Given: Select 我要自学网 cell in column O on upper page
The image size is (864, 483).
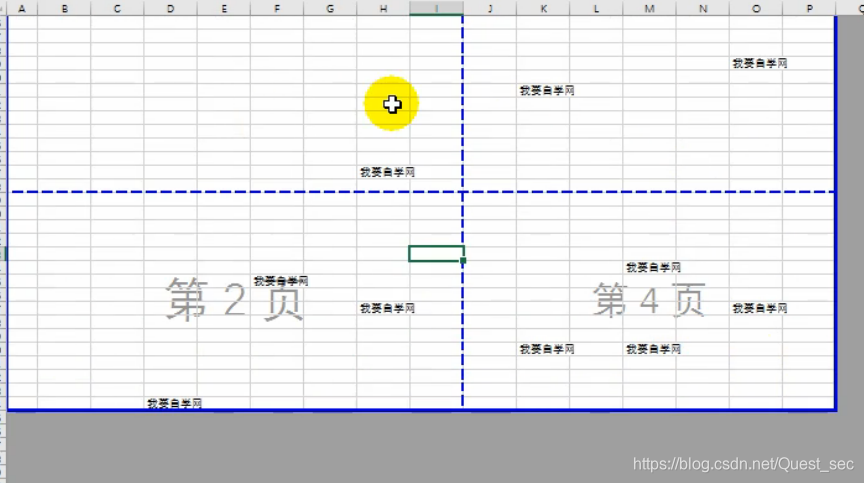Looking at the screenshot, I should coord(759,63).
